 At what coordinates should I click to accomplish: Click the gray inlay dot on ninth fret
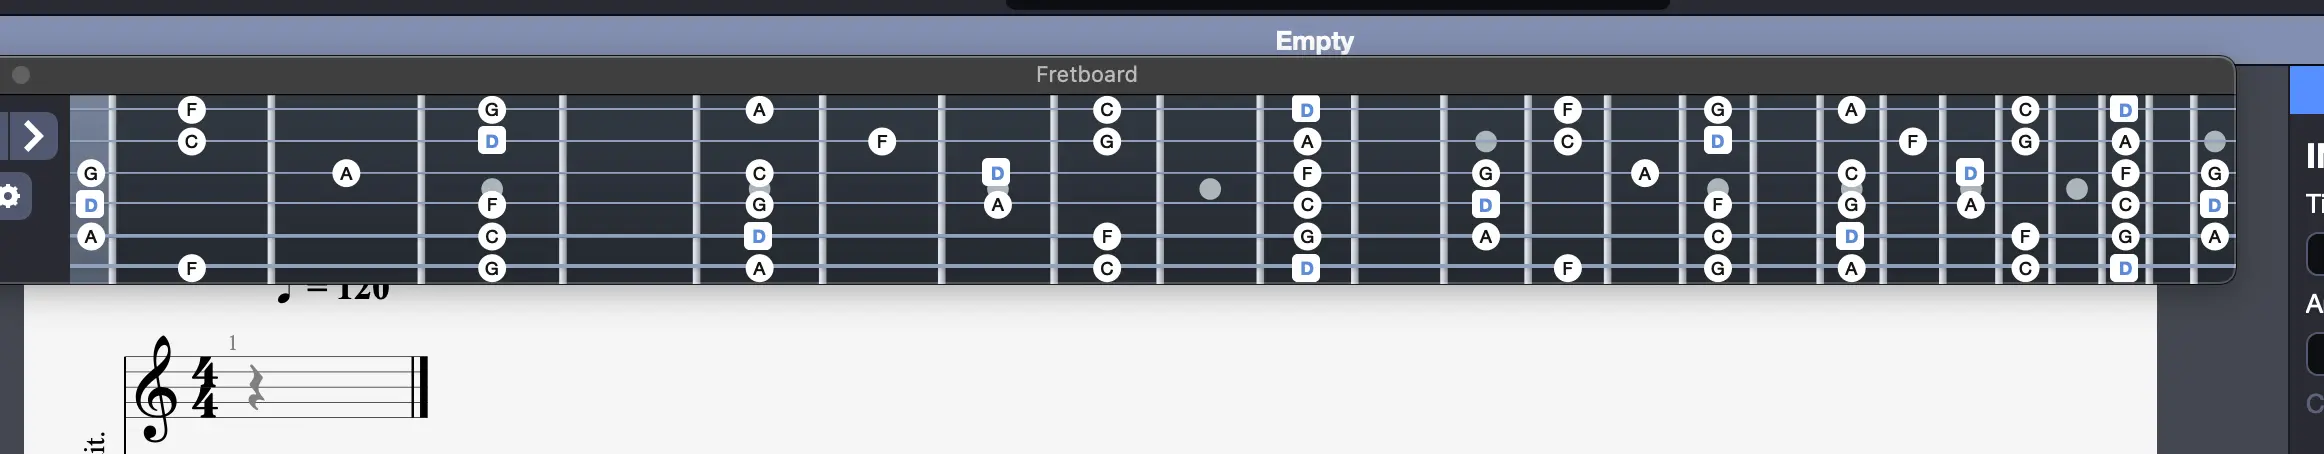tap(1210, 189)
